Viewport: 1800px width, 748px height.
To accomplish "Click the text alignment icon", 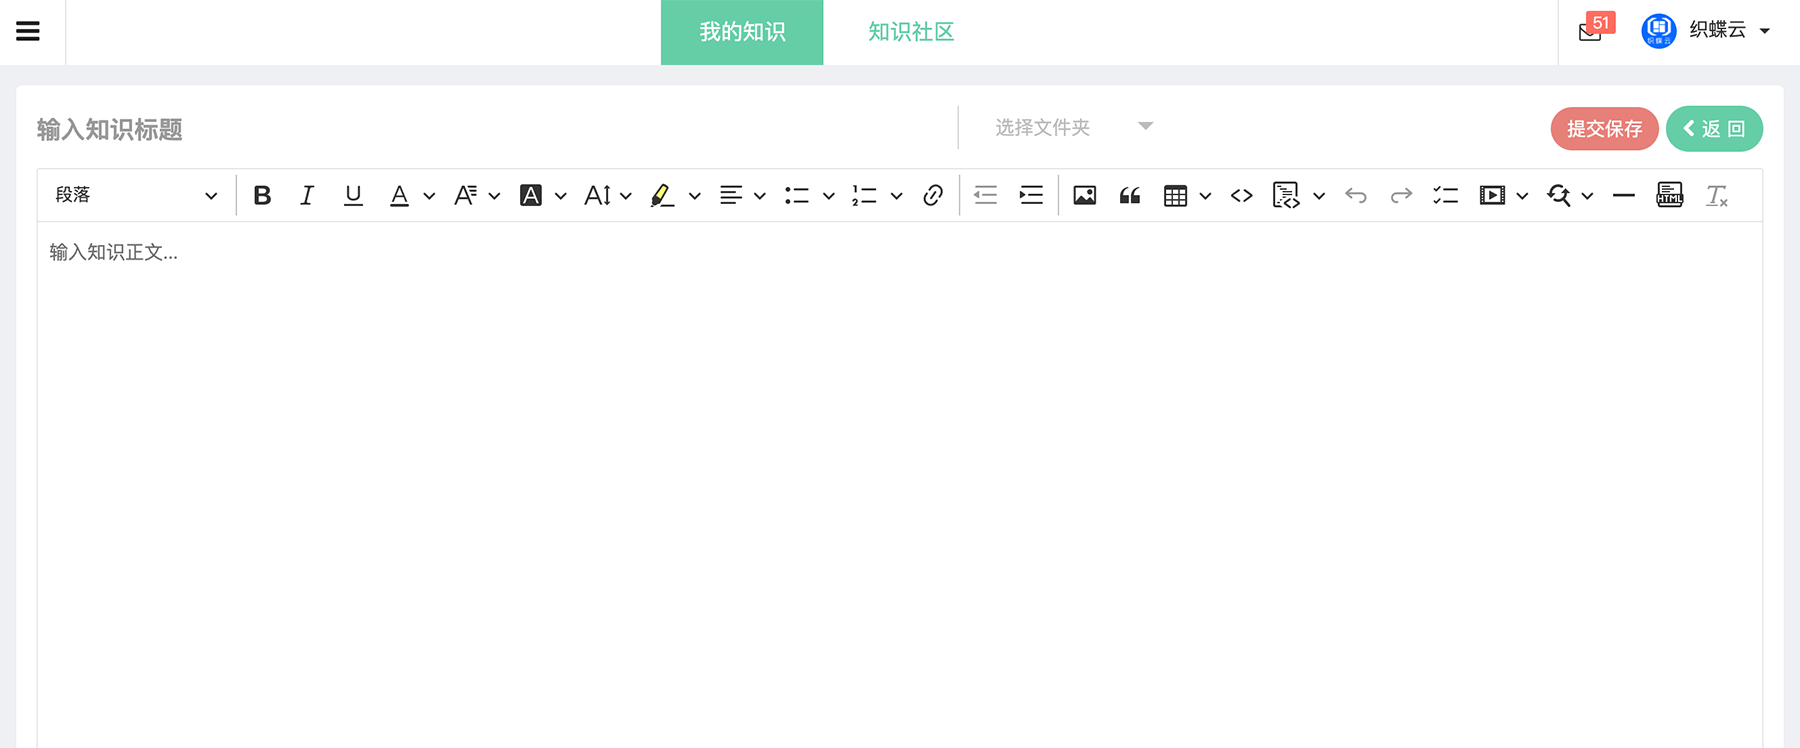I will (731, 195).
